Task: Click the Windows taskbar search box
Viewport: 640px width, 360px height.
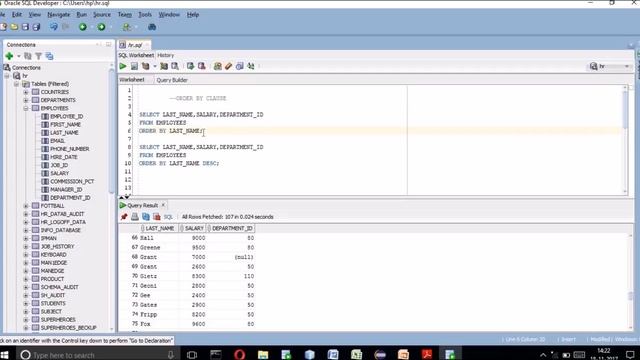Action: (x=98, y=355)
